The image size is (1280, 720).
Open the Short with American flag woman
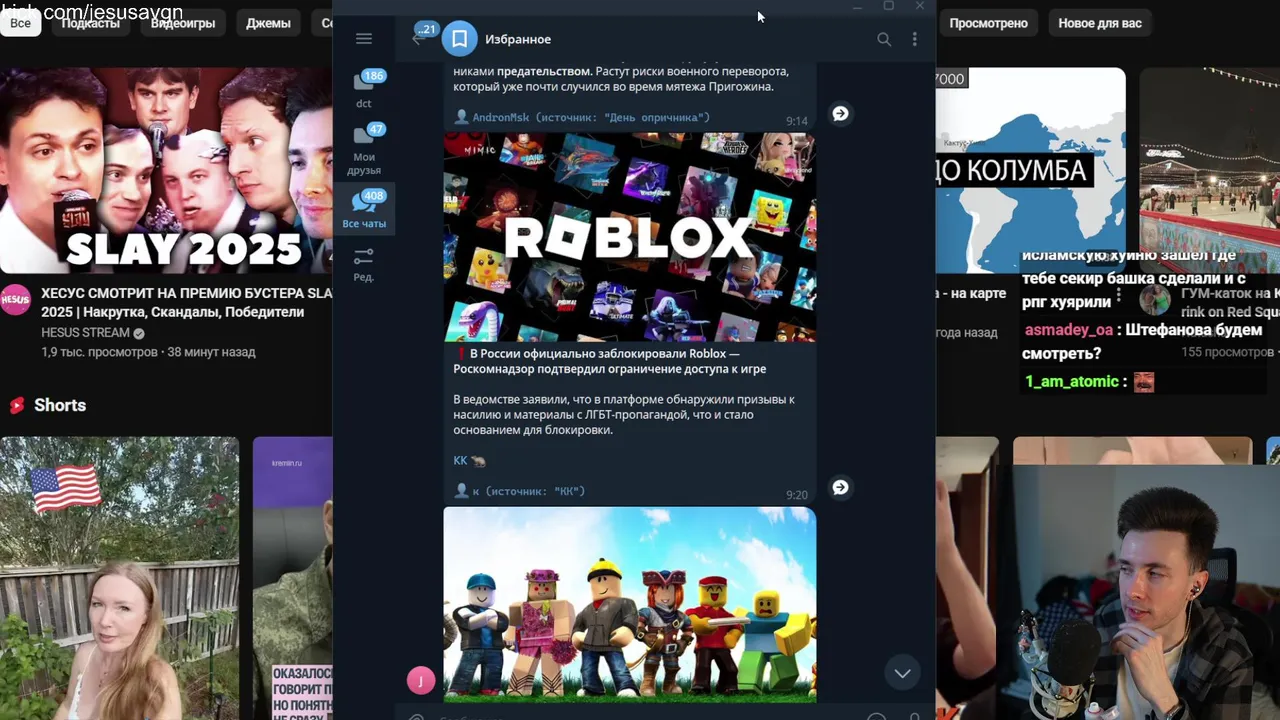120,578
